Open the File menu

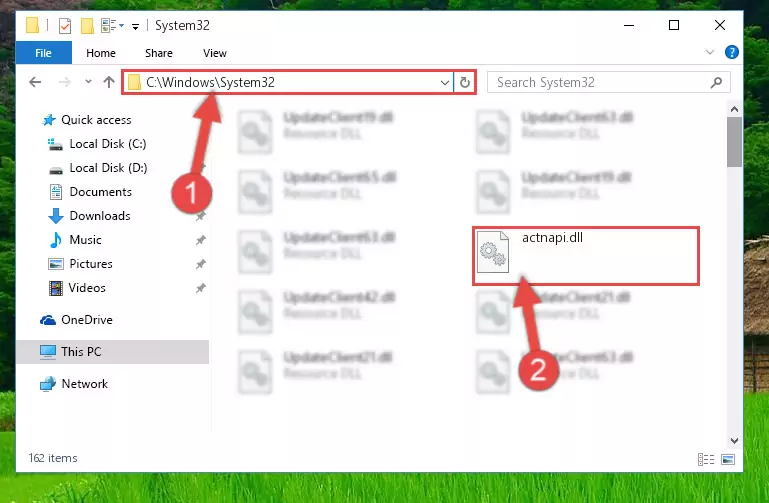click(43, 53)
